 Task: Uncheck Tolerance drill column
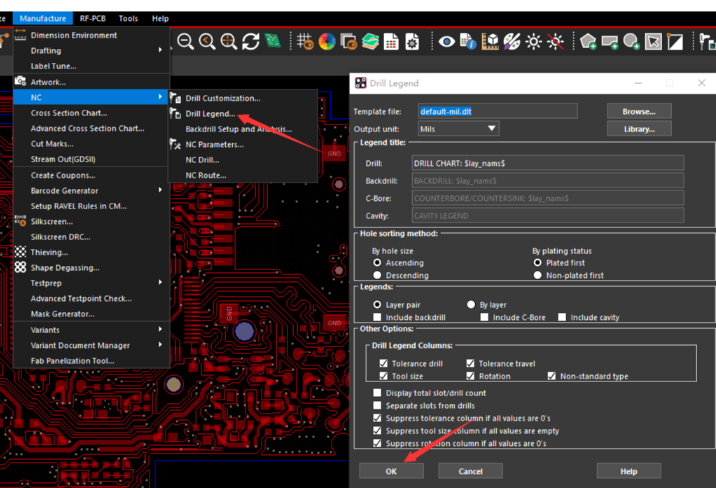pos(384,363)
